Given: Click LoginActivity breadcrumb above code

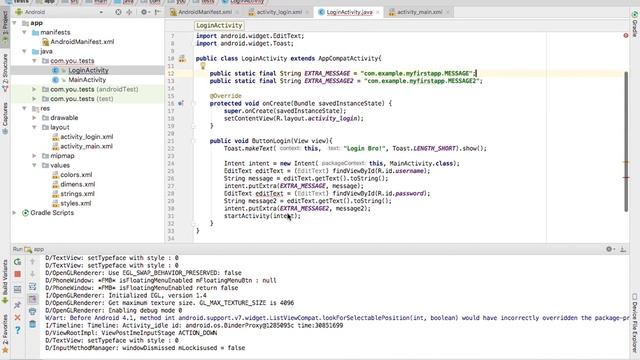Looking at the screenshot, I should 219,25.
